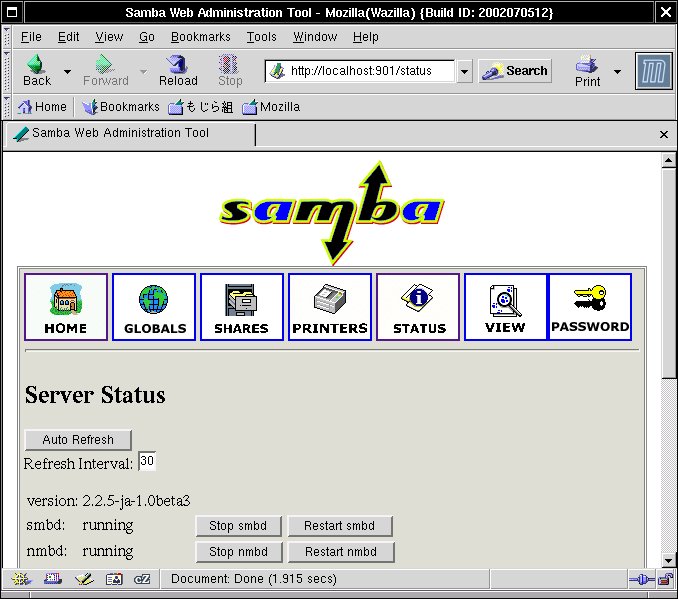Close the current browser tab

pyautogui.click(x=664, y=135)
